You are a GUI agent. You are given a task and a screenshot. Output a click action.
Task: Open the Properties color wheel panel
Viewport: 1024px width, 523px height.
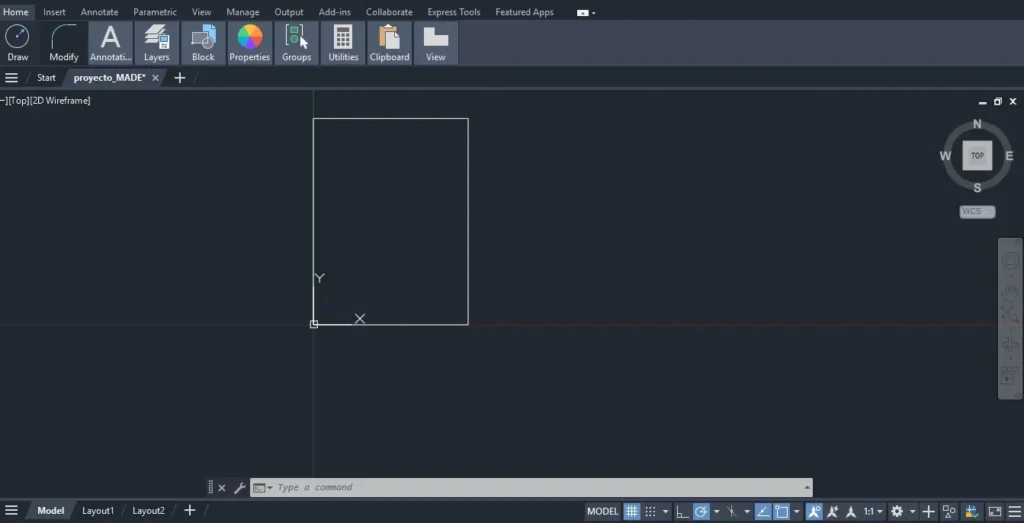pyautogui.click(x=249, y=43)
